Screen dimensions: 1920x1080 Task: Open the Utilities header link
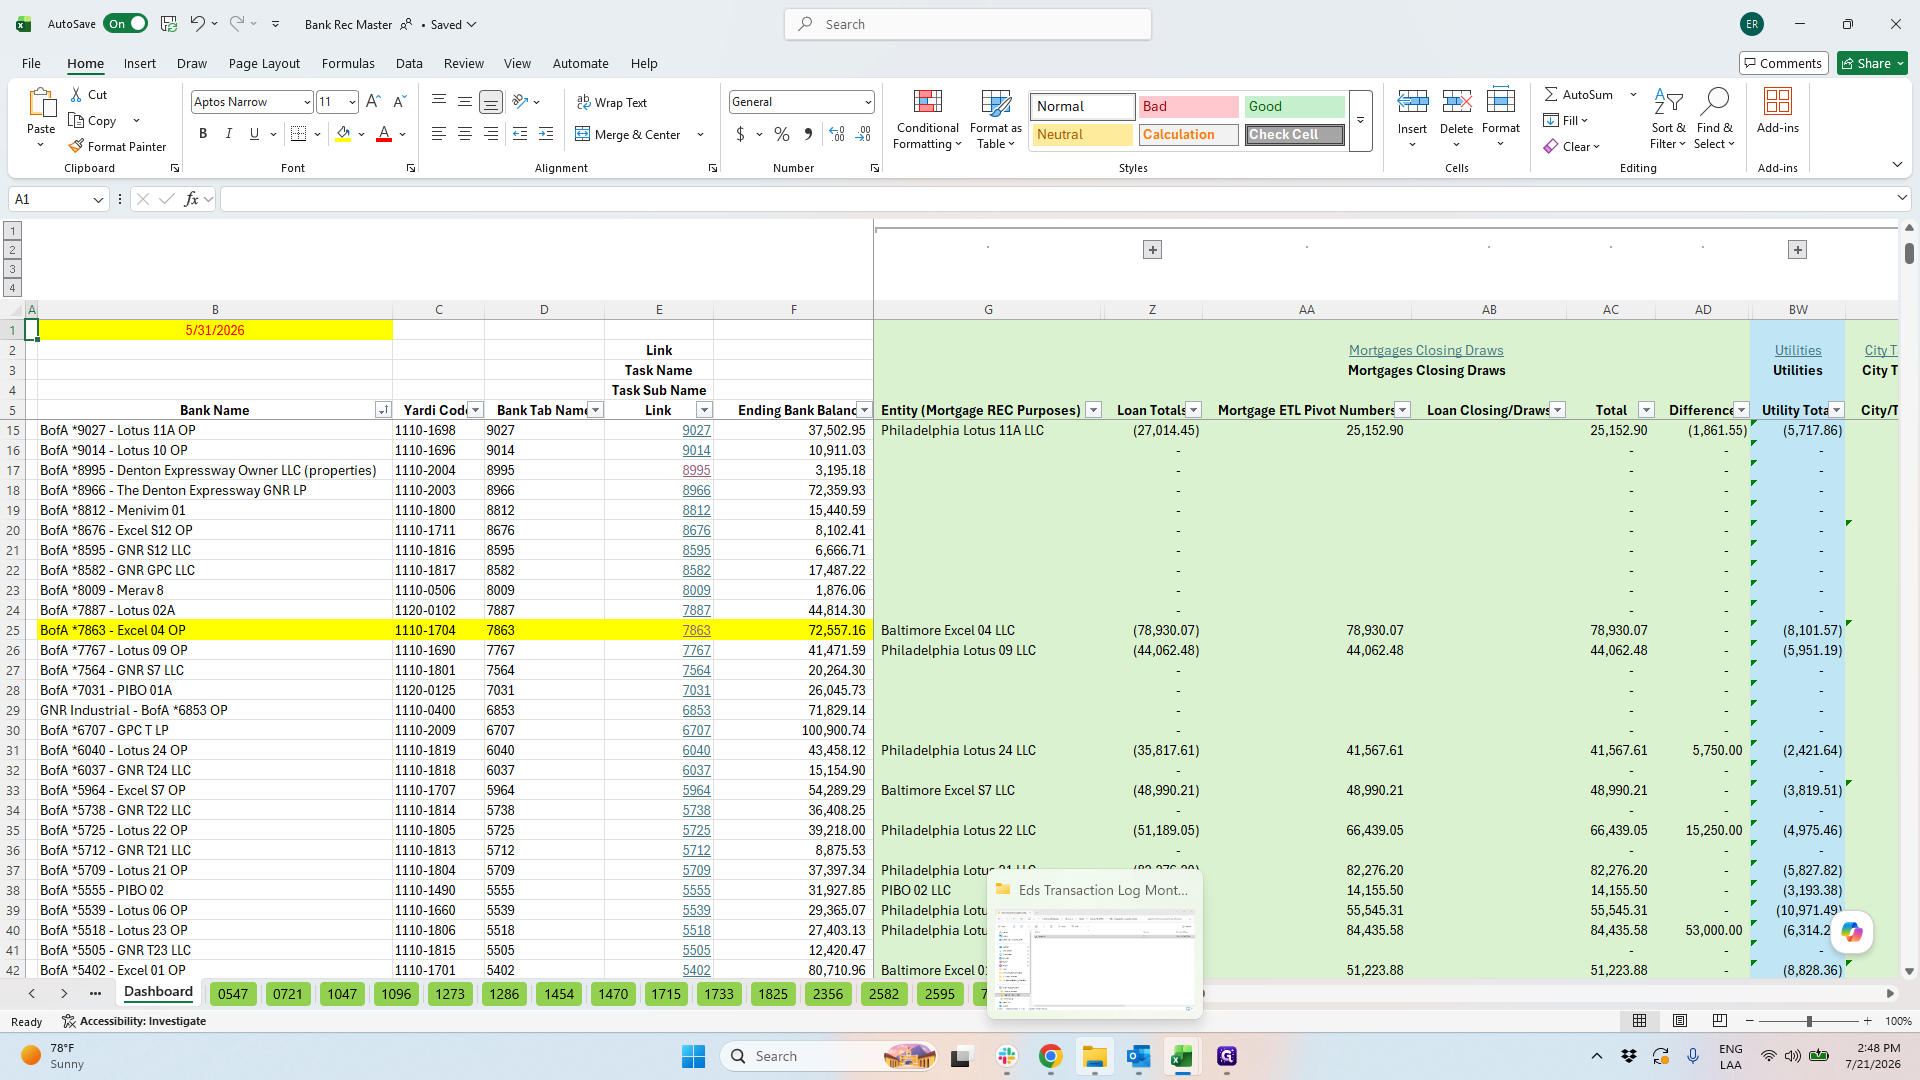point(1798,350)
